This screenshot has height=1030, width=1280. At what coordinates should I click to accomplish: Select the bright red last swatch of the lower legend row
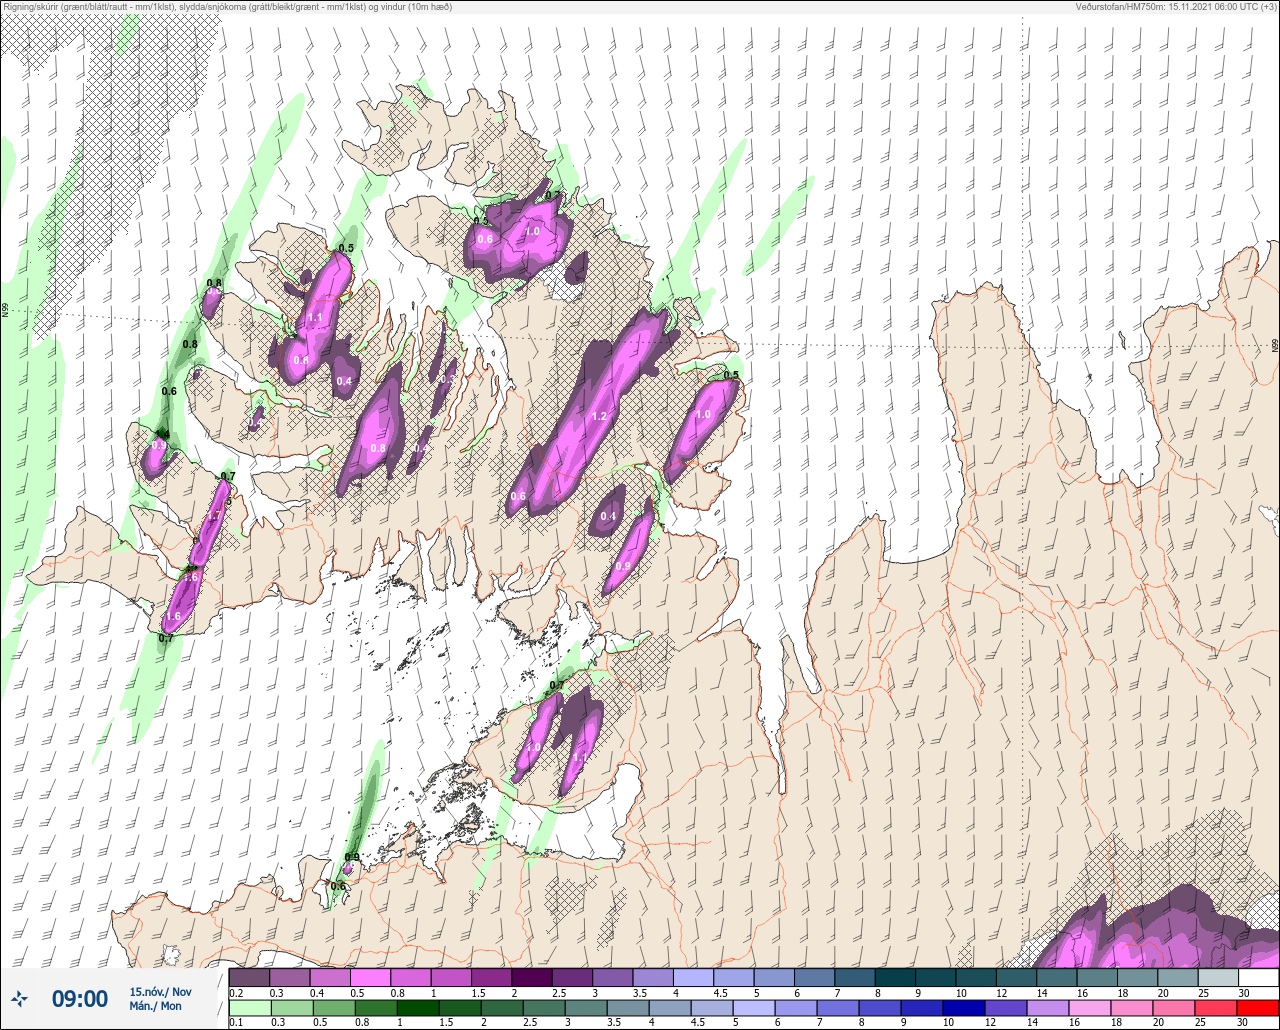point(1258,1007)
